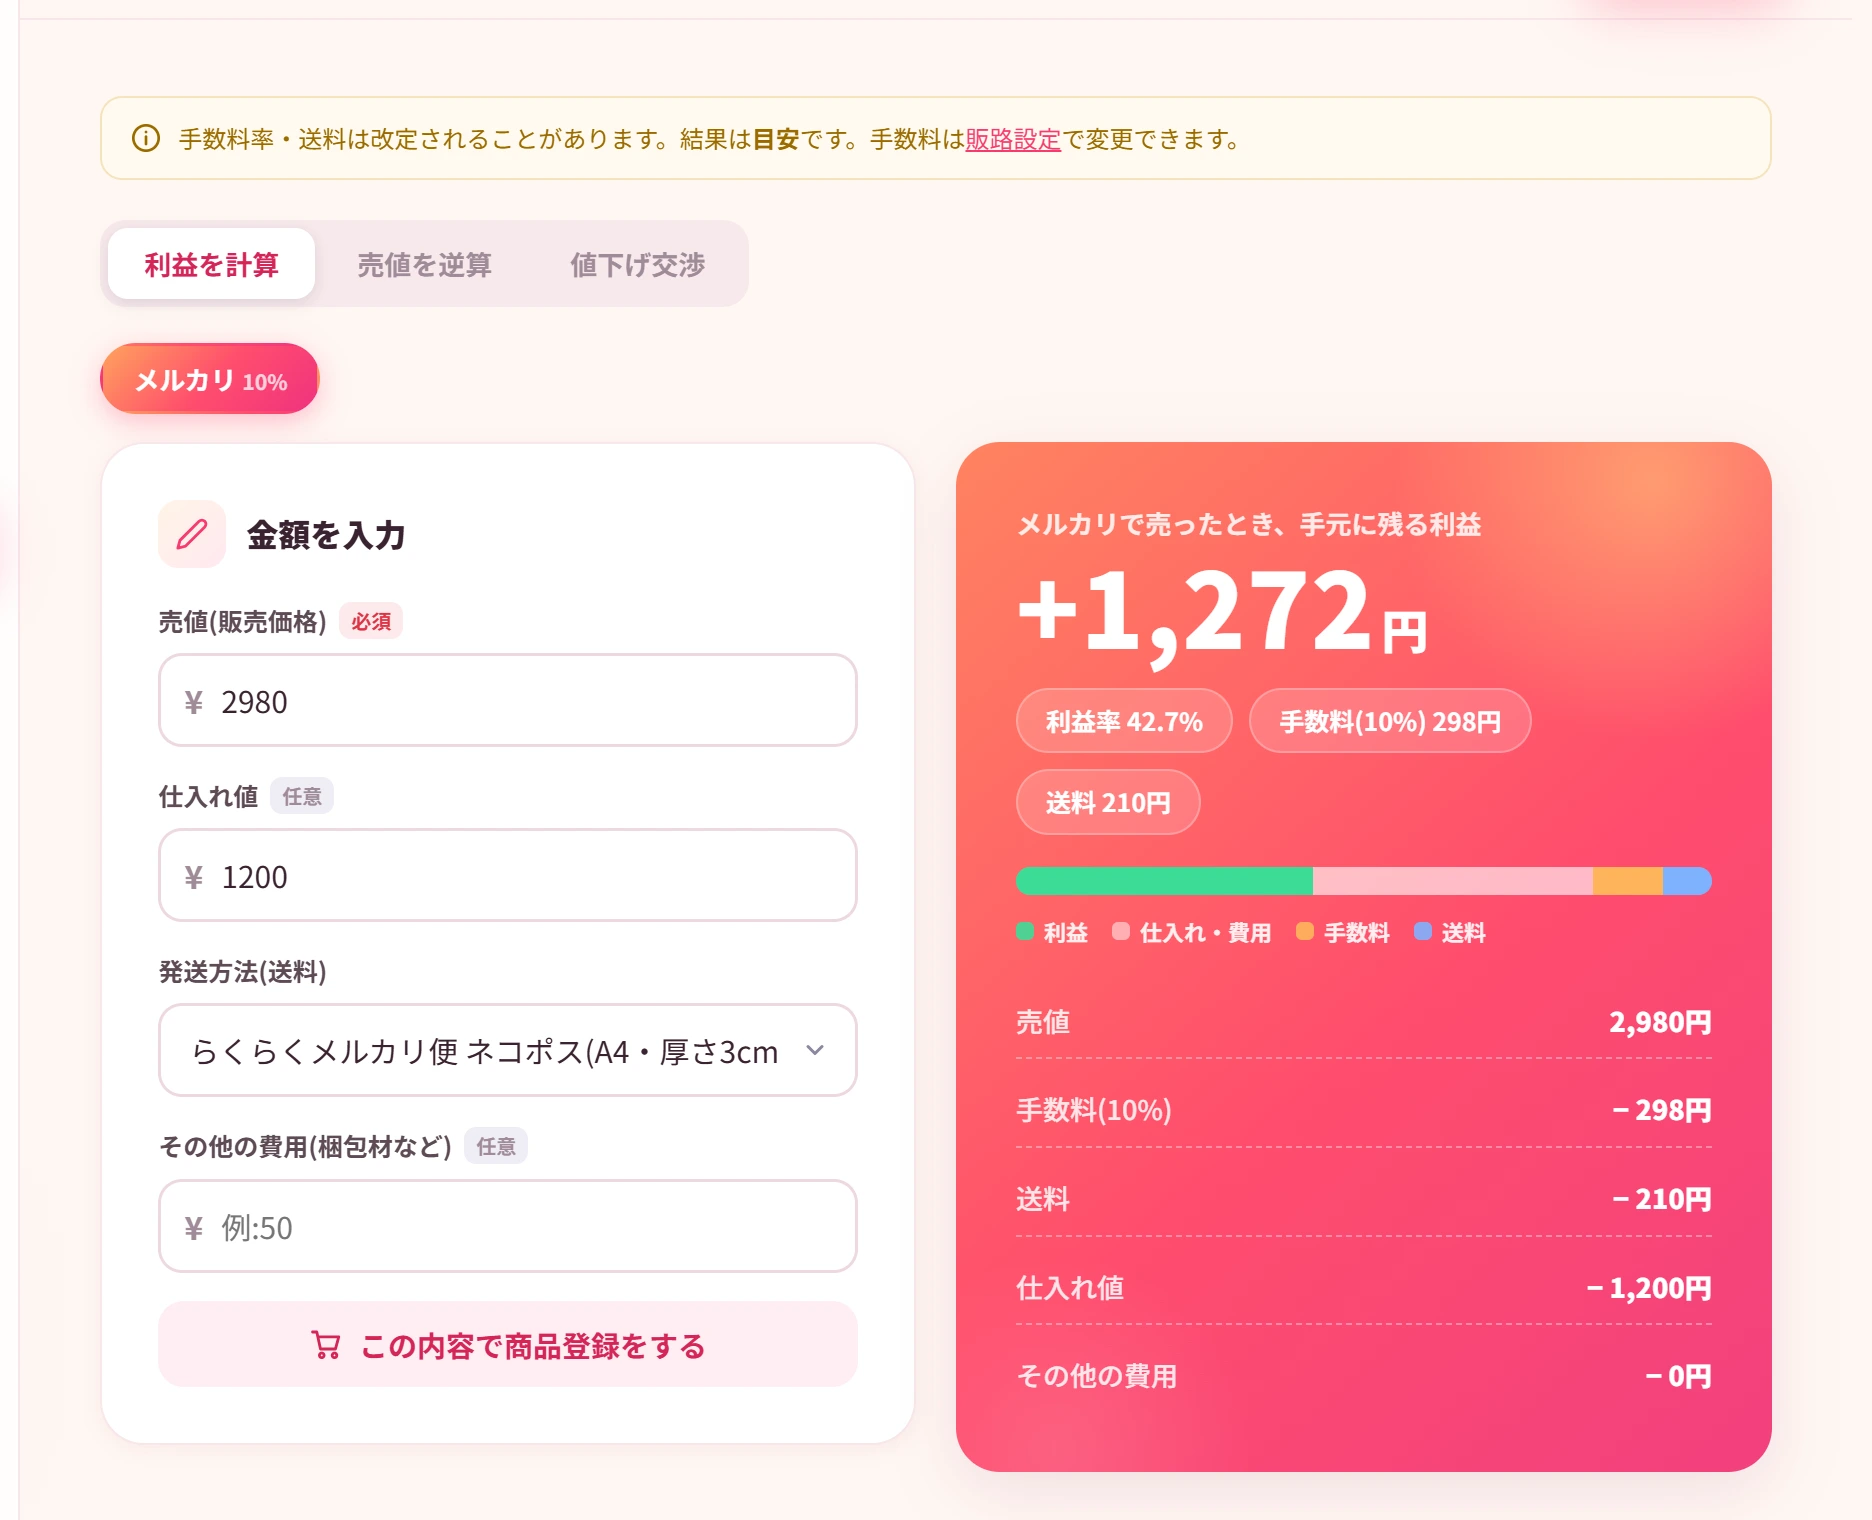Click the その他の費用 row label in breakdown
Viewport: 1872px width, 1520px height.
tap(1097, 1376)
